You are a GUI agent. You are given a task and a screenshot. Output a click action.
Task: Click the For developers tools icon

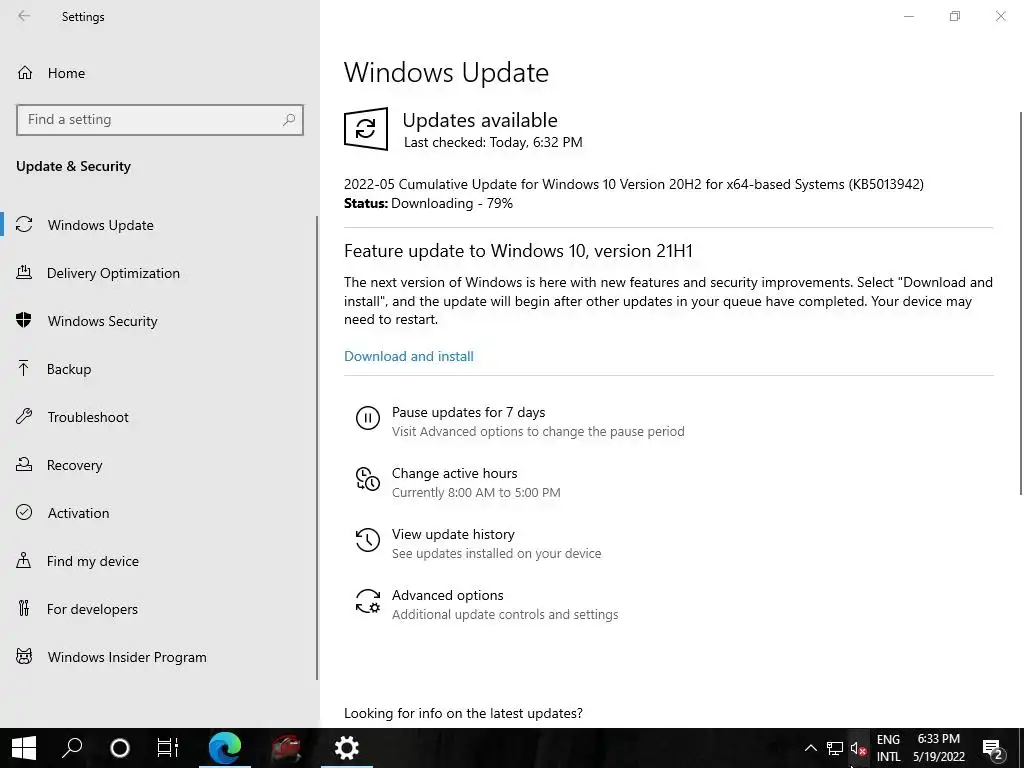(x=24, y=608)
